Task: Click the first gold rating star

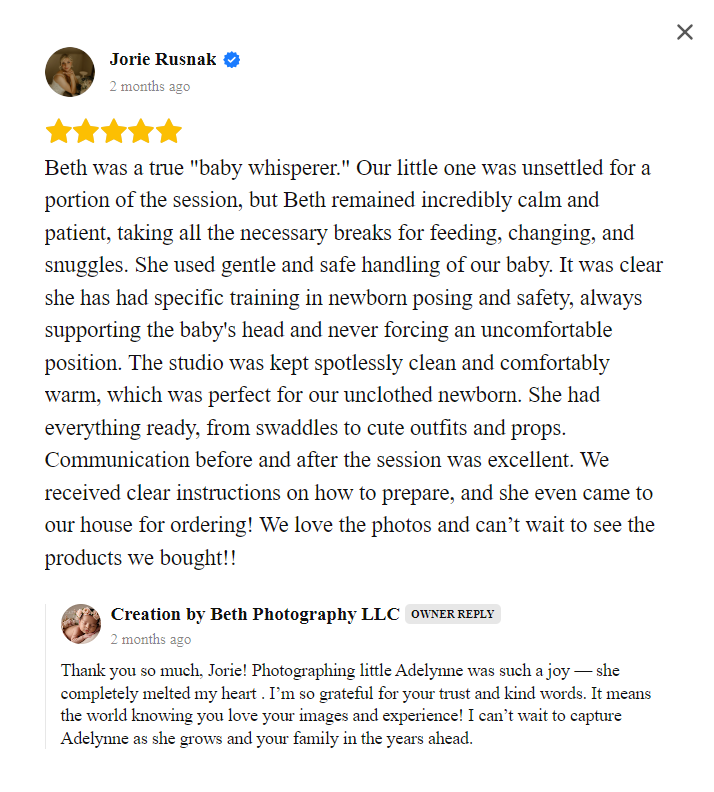Action: tap(58, 131)
